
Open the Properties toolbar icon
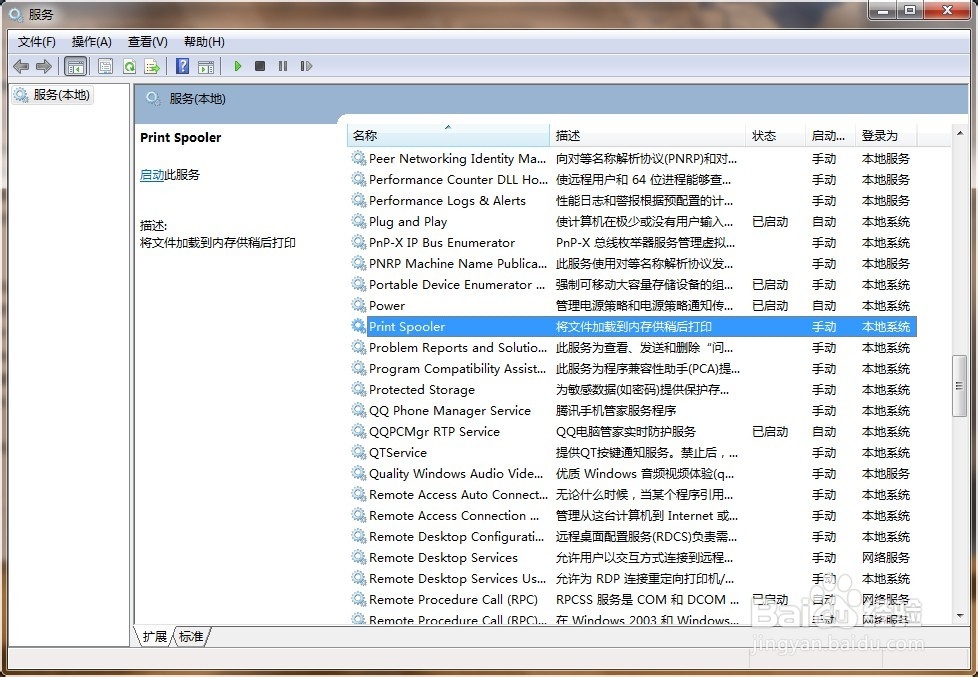tap(105, 66)
